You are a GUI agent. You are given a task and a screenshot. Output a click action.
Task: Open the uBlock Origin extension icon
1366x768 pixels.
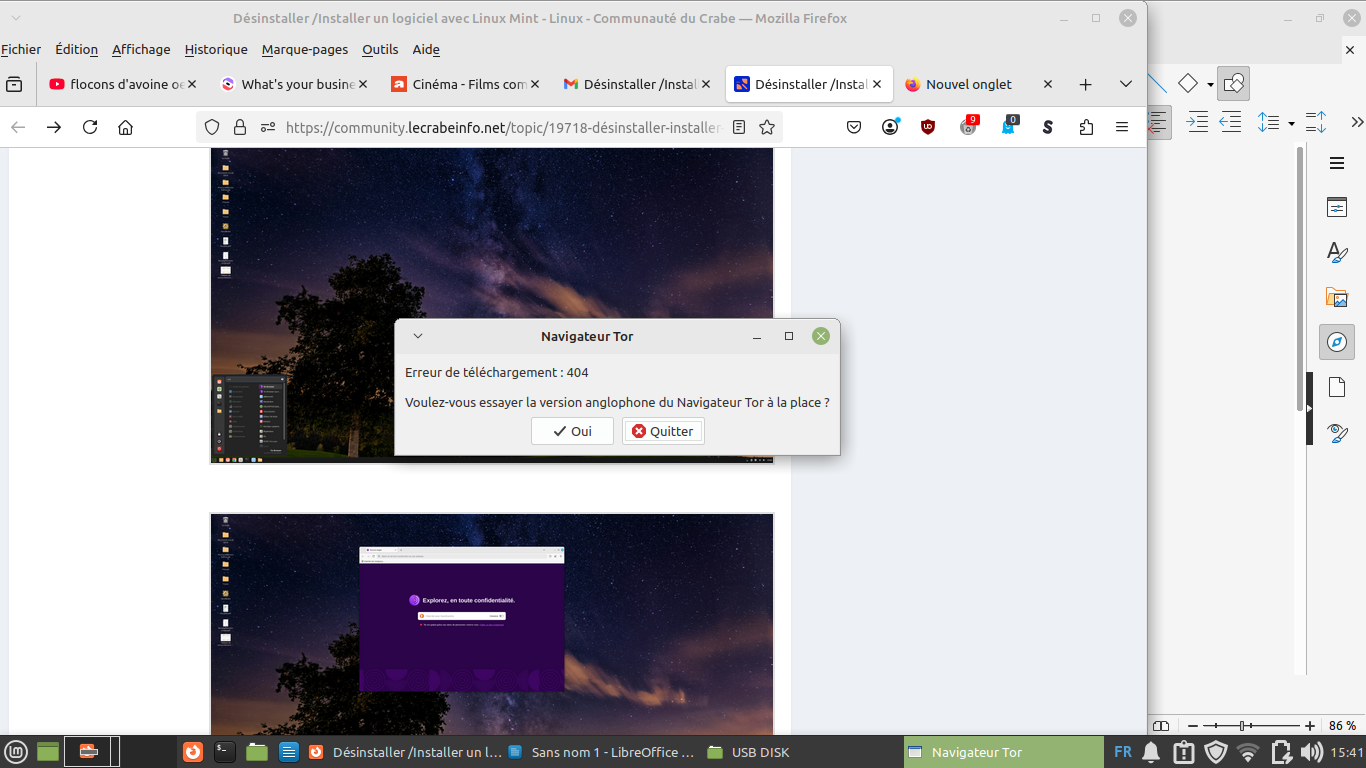928,127
